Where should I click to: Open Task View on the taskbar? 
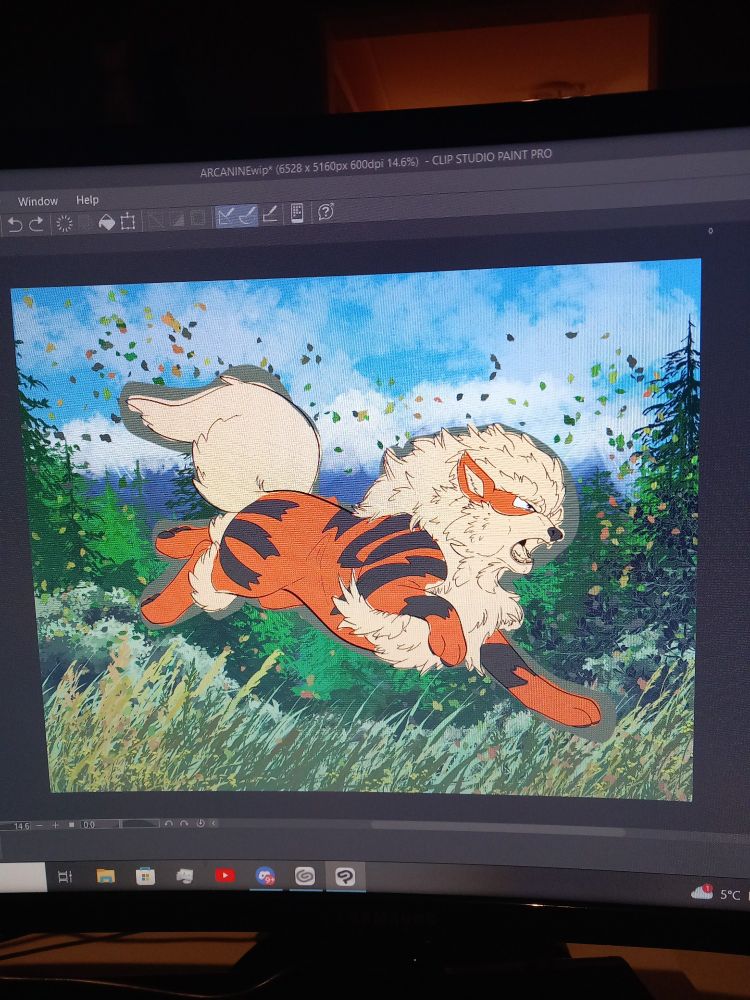(x=64, y=877)
